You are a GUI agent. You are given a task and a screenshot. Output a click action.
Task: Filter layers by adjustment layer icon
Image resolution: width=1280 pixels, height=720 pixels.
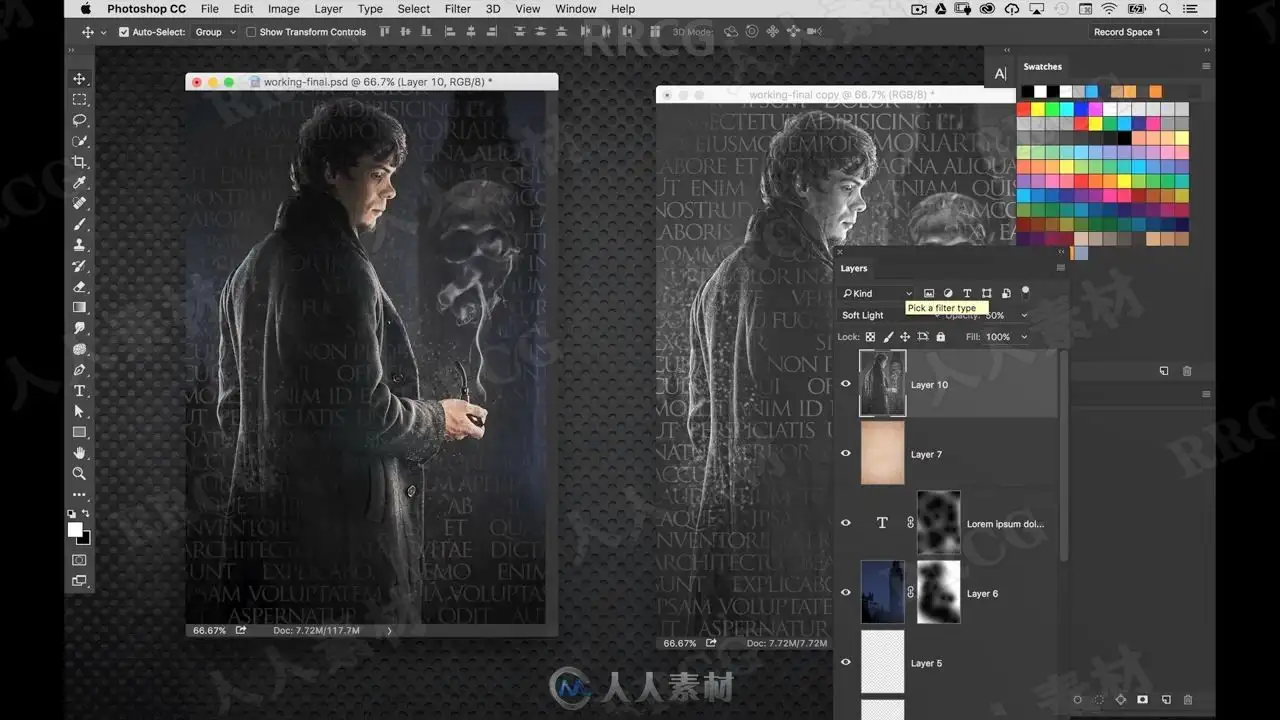(948, 293)
